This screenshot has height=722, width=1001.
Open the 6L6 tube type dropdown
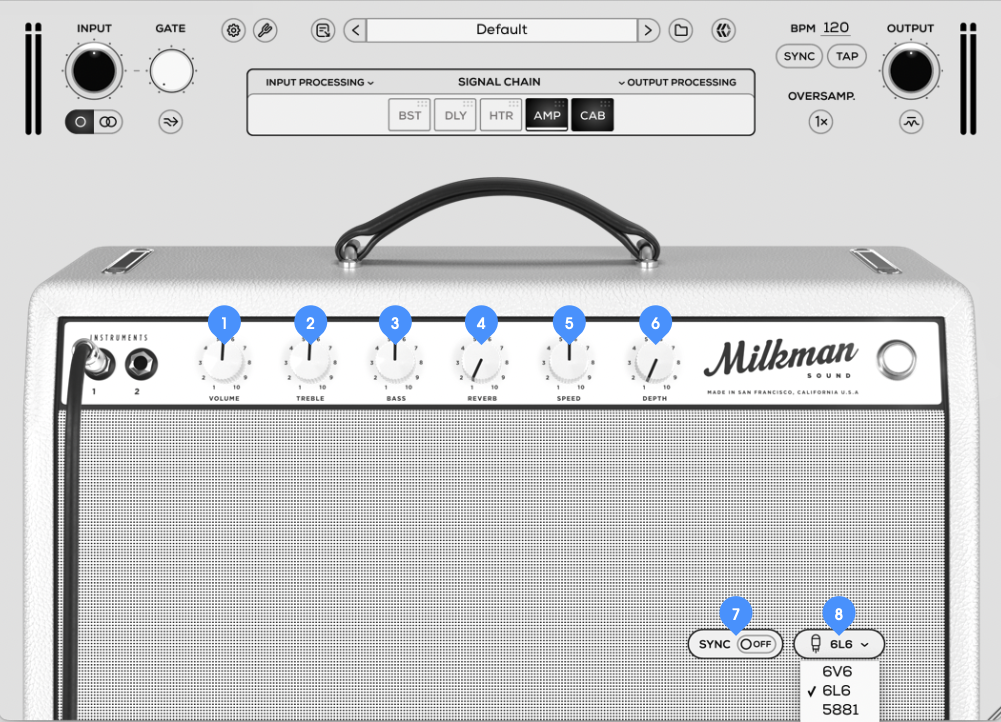[839, 644]
